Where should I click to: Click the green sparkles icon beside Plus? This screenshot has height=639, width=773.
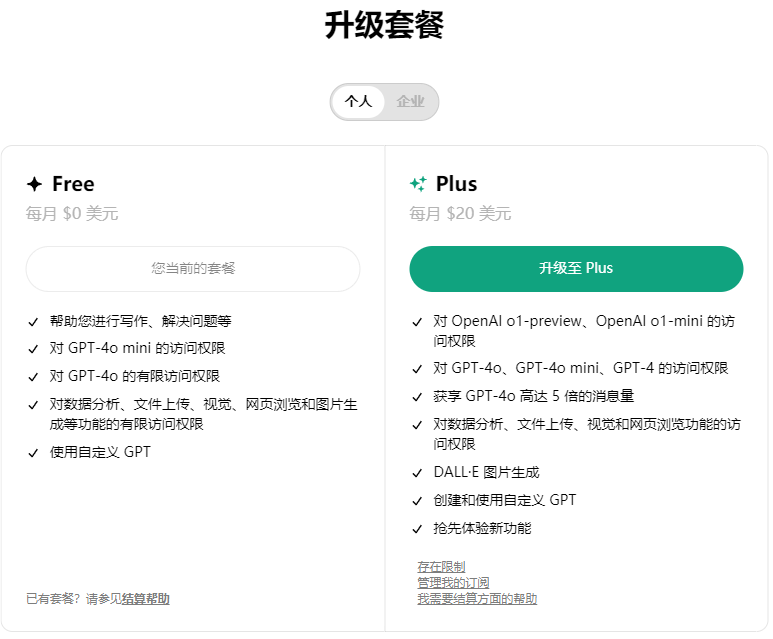click(x=418, y=184)
